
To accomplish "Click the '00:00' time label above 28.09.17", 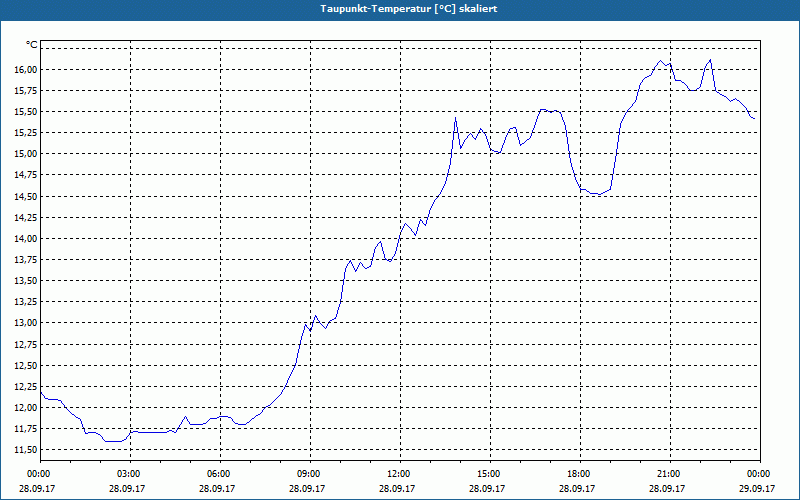I will [37, 474].
